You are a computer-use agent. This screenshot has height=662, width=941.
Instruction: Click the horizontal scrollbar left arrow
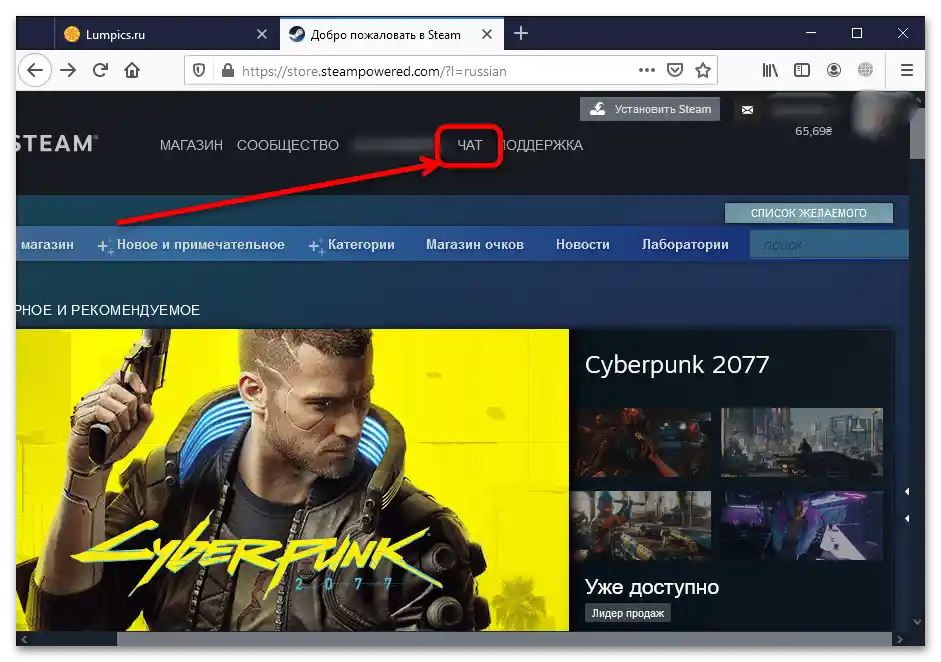23,640
